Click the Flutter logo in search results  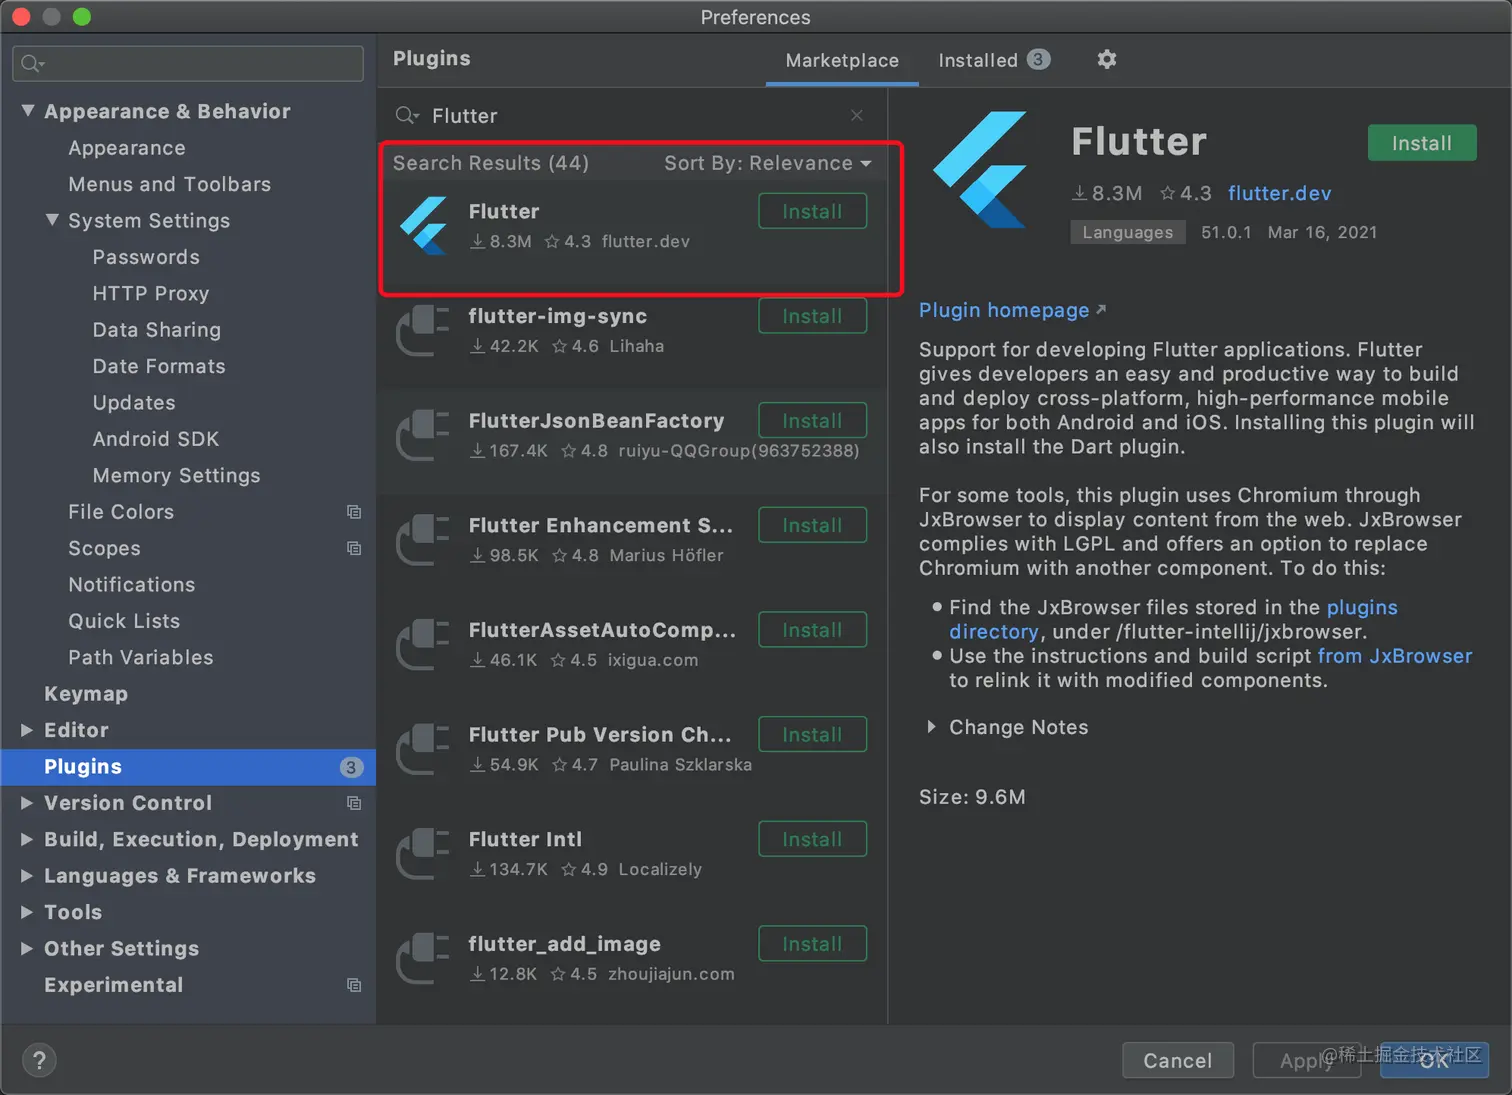(424, 225)
